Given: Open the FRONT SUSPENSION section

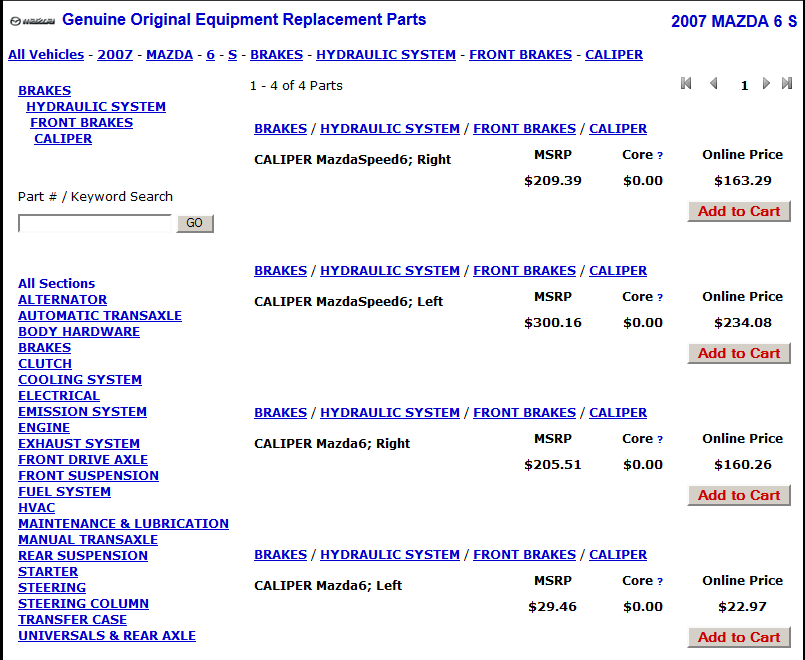Looking at the screenshot, I should [89, 476].
